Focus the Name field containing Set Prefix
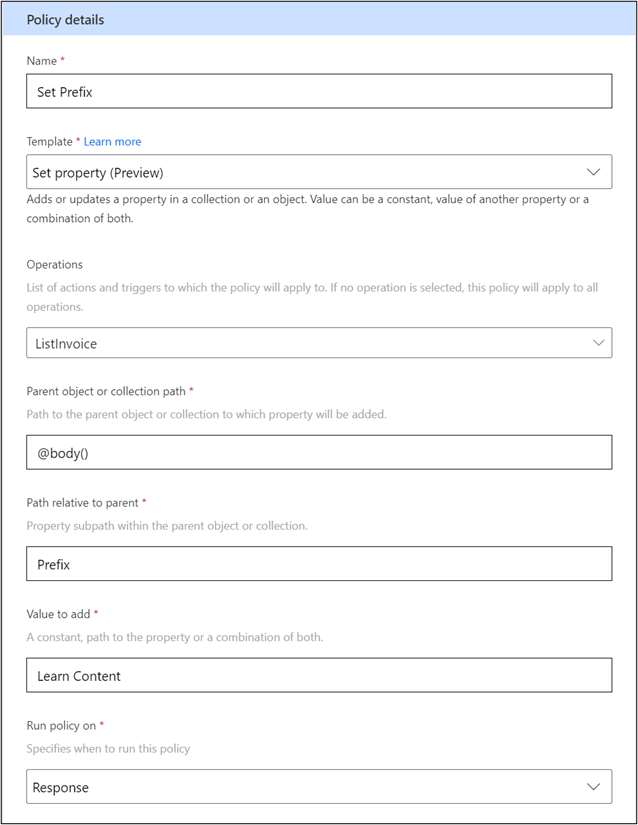 point(319,91)
